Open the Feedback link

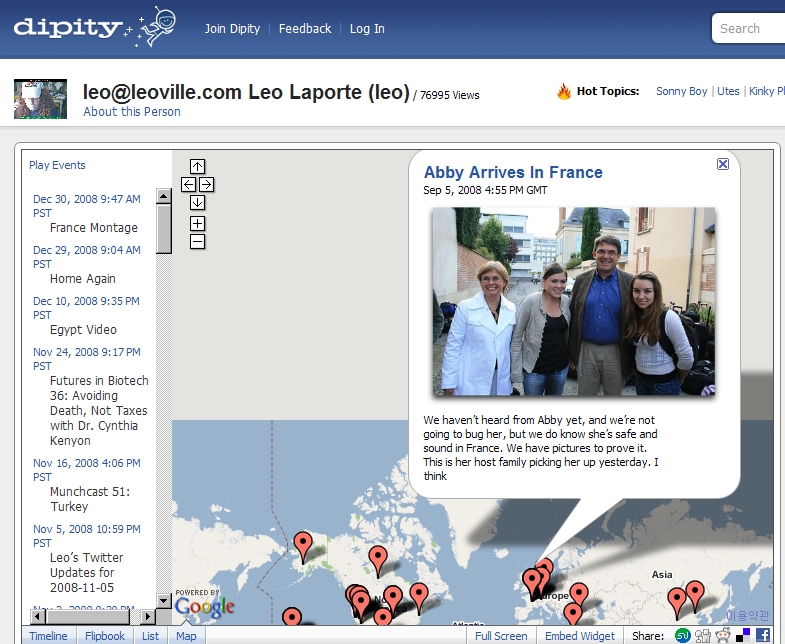(305, 29)
